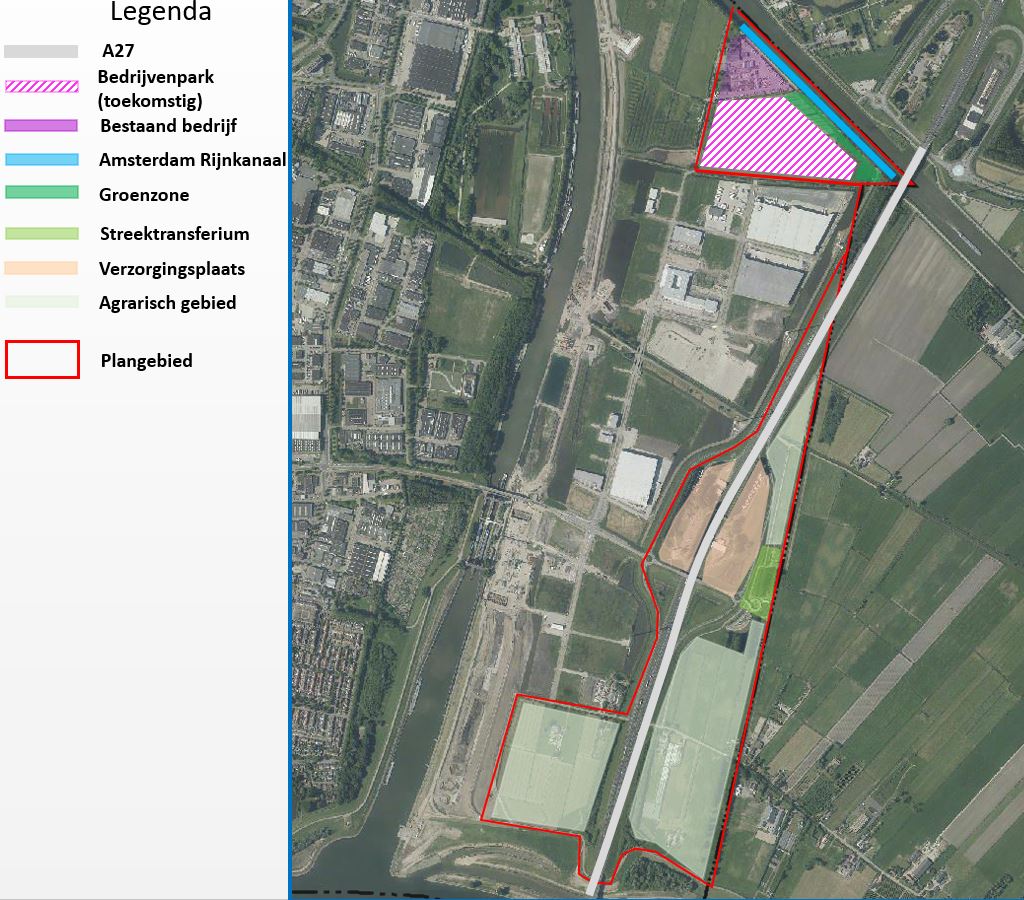Select the light green Streektransferium legend swatch
Screen dimensions: 1024x900
point(41,234)
